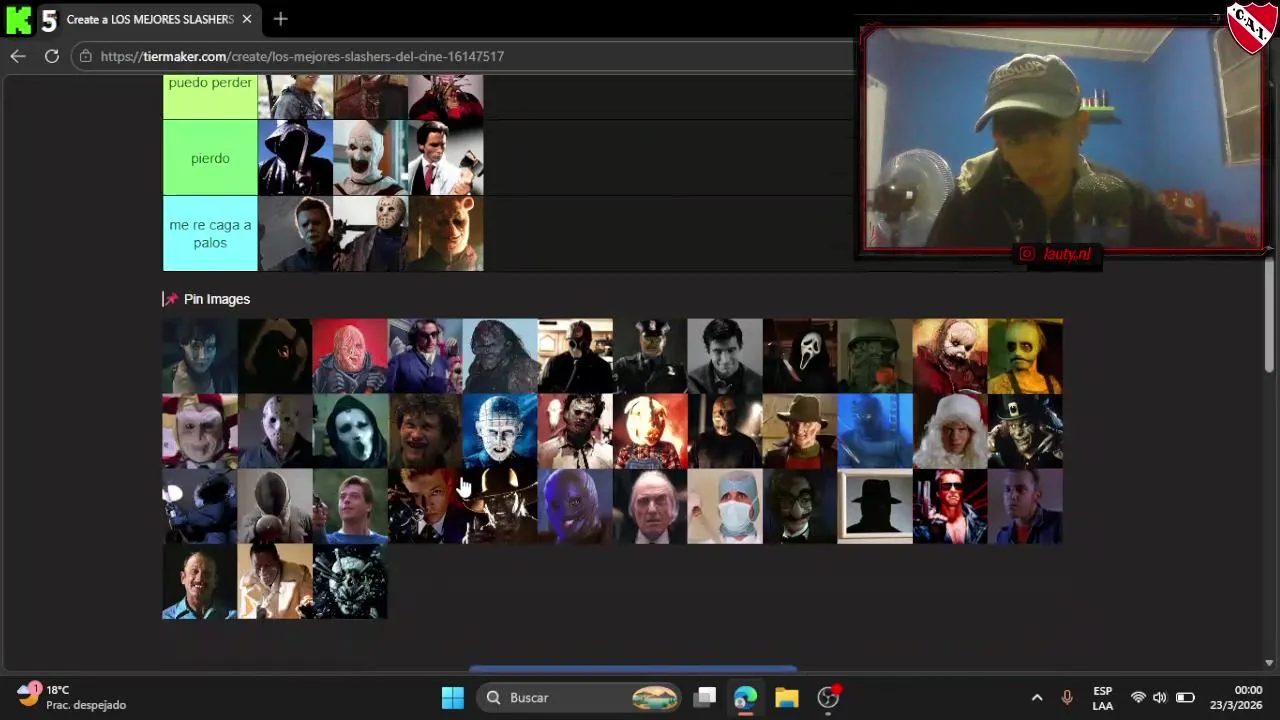The image size is (1280, 720).
Task: Open the Windows Start menu
Action: pyautogui.click(x=453, y=697)
